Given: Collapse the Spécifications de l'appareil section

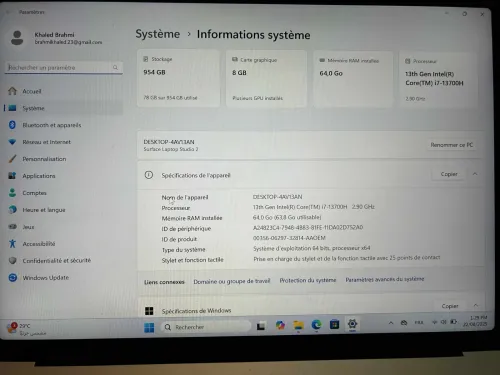Looking at the screenshot, I should pyautogui.click(x=475, y=174).
